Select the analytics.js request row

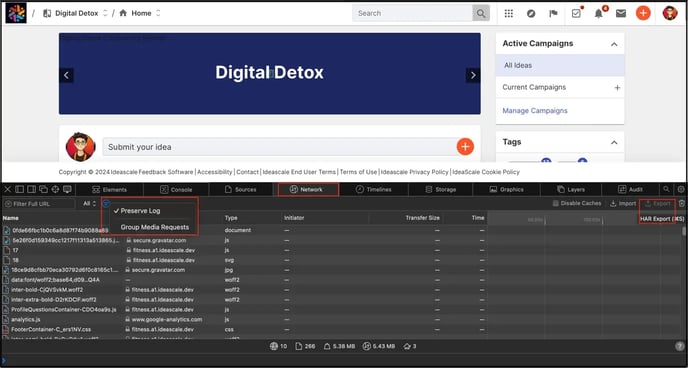pos(244,320)
